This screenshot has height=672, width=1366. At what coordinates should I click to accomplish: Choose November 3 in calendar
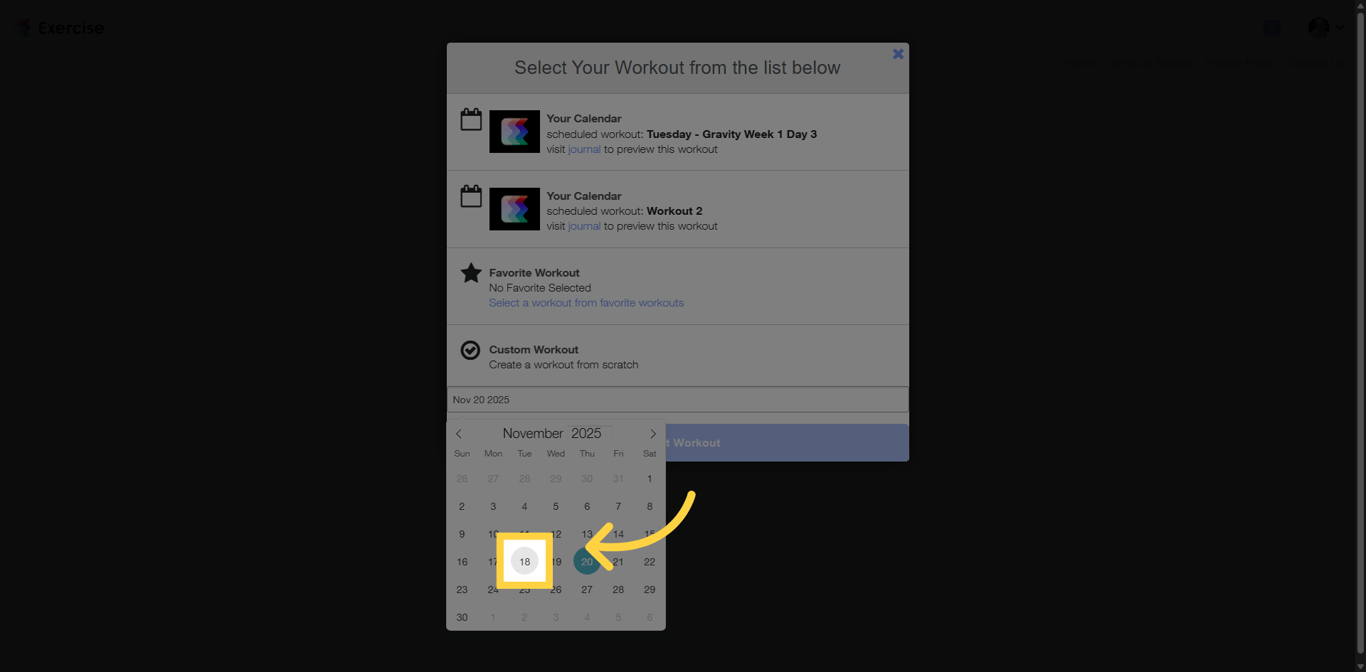pos(493,507)
